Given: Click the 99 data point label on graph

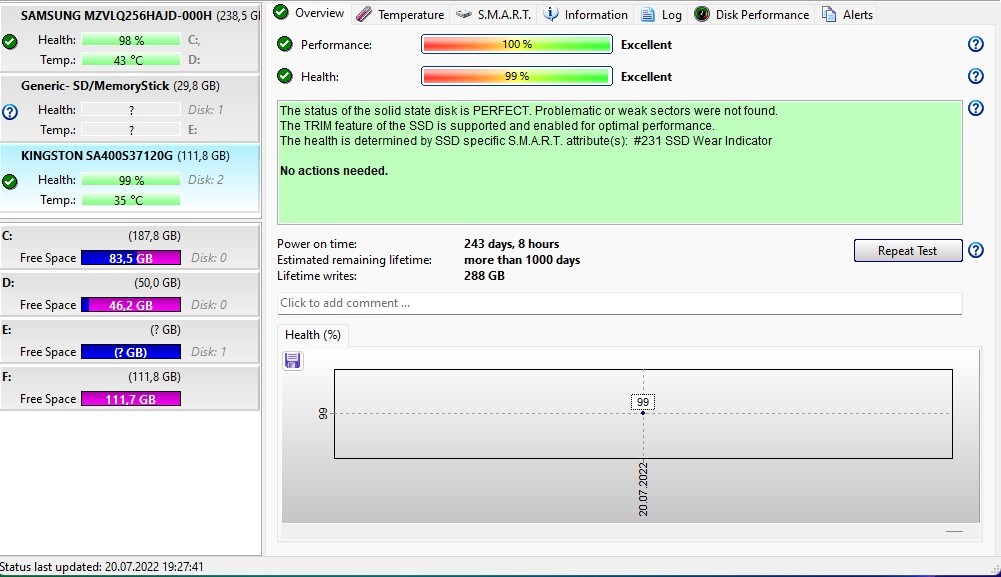Looking at the screenshot, I should tap(643, 402).
